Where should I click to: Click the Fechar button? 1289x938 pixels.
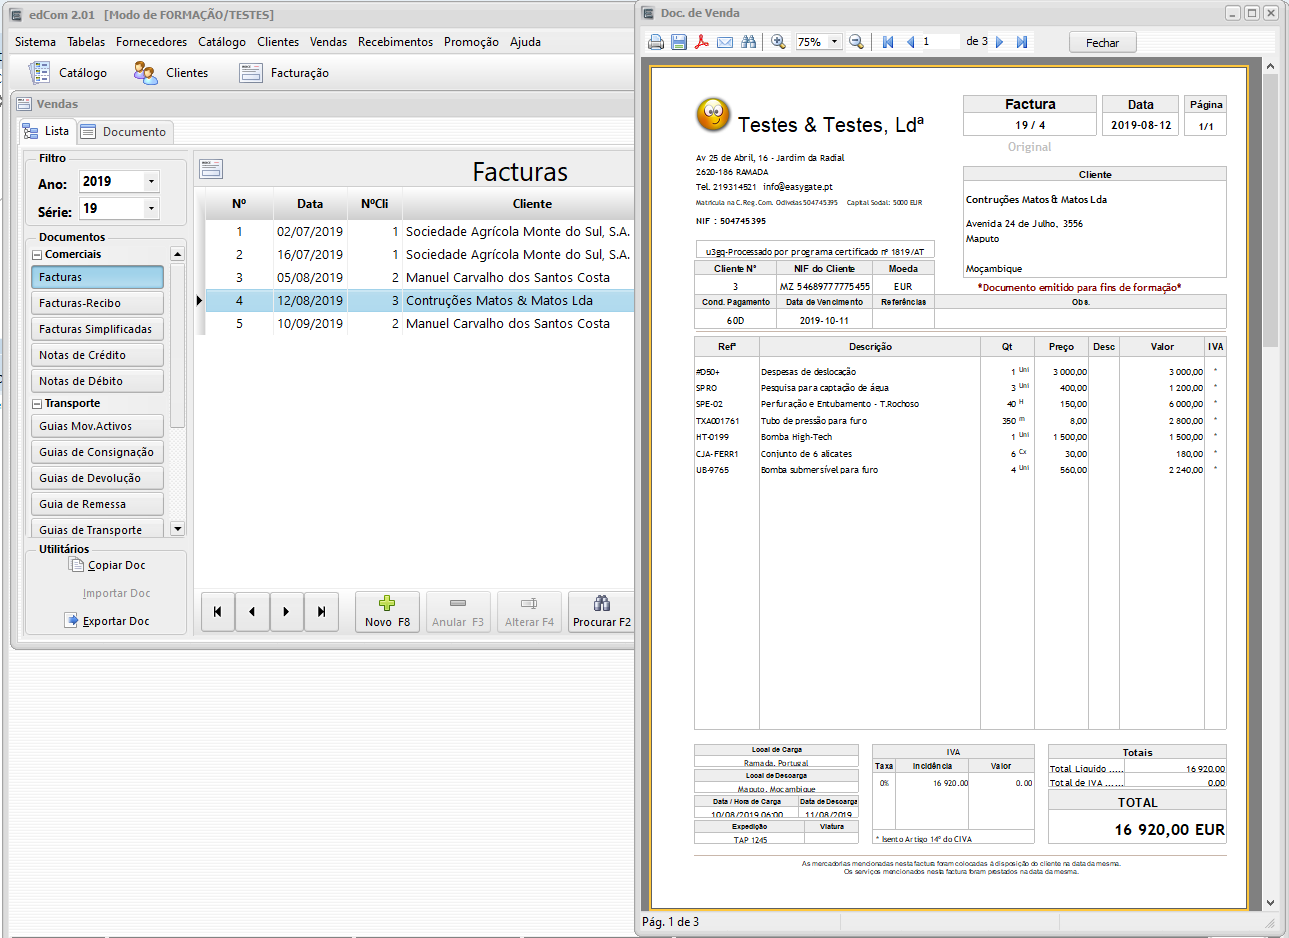(x=1102, y=42)
